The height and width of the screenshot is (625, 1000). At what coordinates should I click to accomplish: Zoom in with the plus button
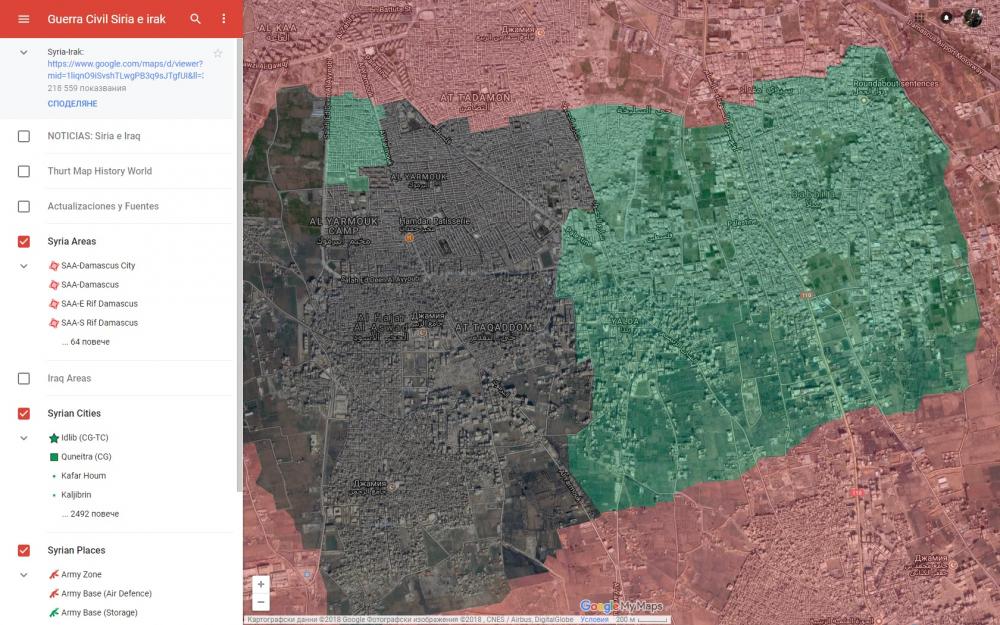tap(261, 584)
